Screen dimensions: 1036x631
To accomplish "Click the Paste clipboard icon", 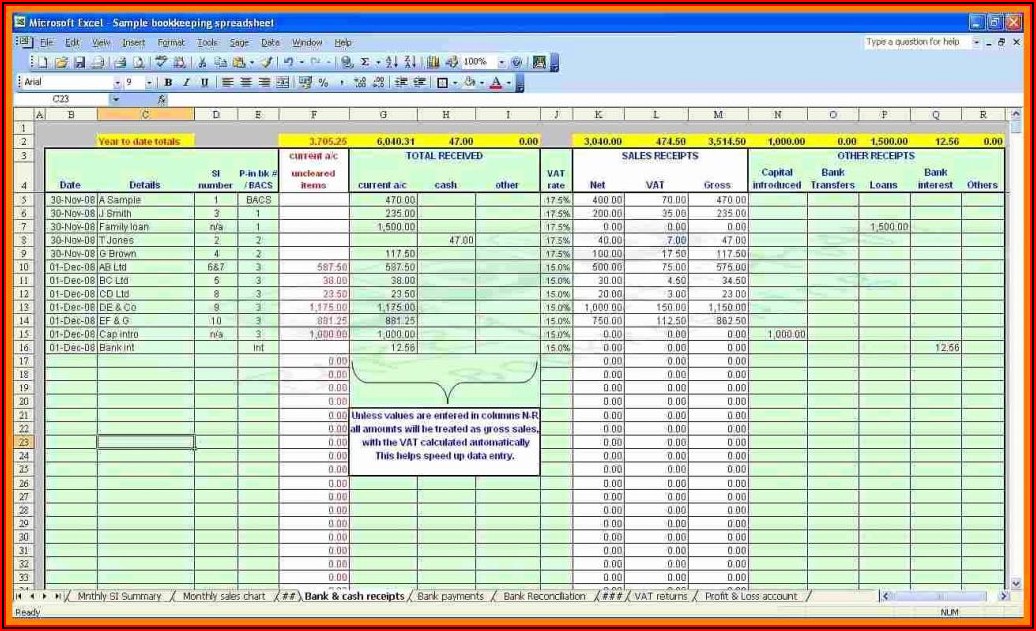I will (x=239, y=63).
